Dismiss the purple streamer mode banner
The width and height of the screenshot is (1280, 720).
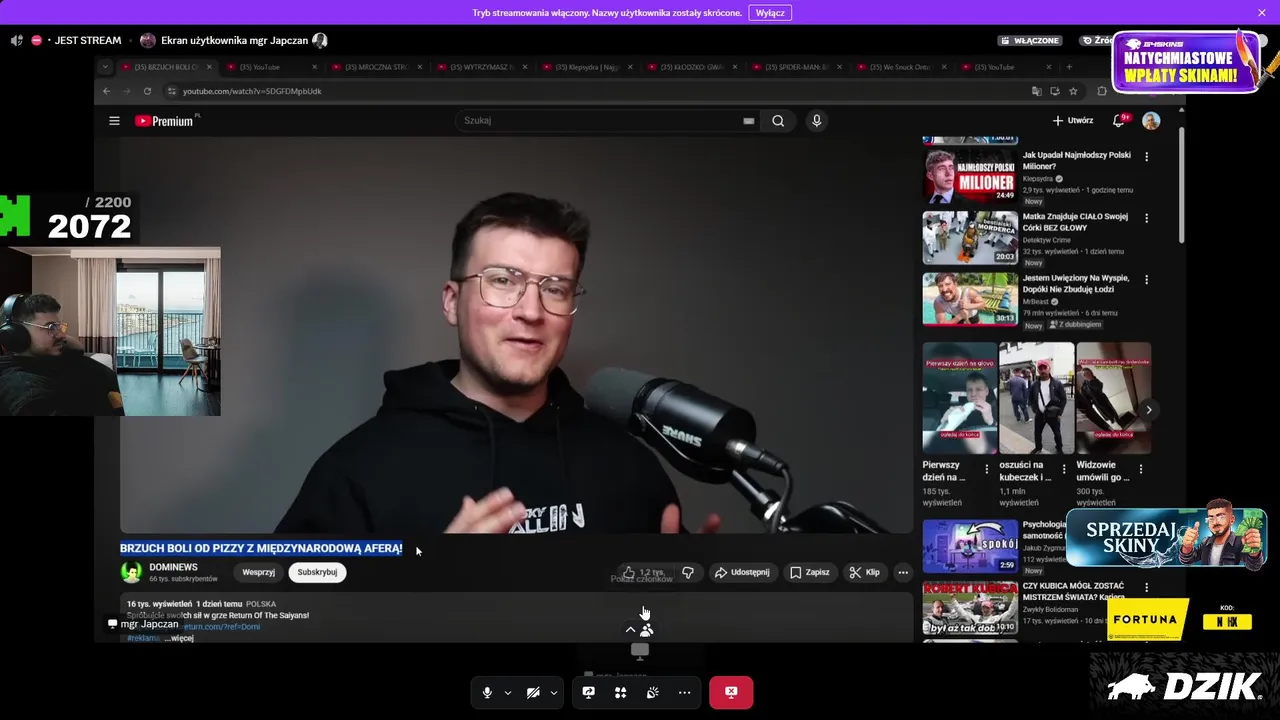[1262, 13]
